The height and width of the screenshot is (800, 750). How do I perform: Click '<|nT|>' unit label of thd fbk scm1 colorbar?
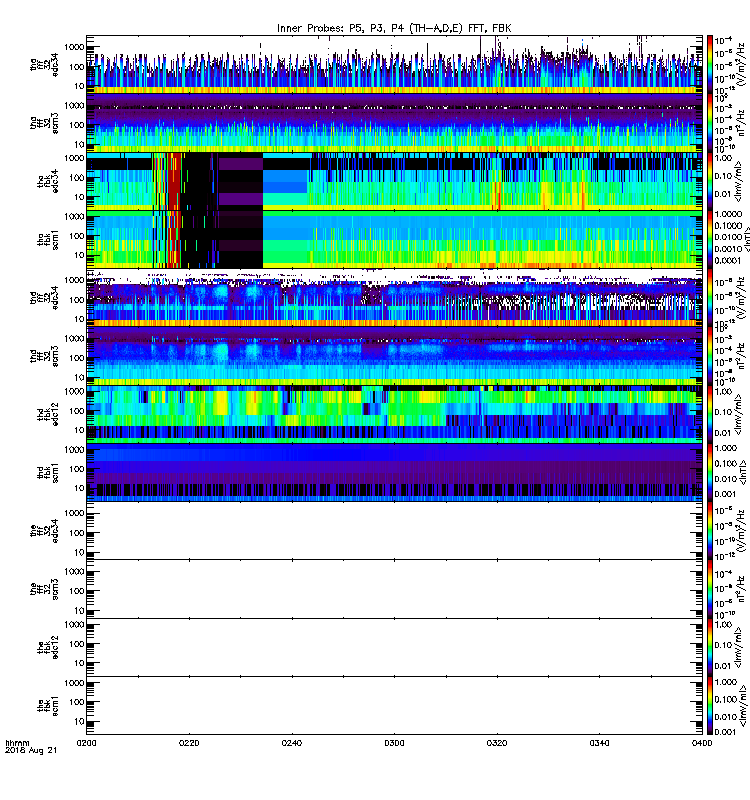744,471
